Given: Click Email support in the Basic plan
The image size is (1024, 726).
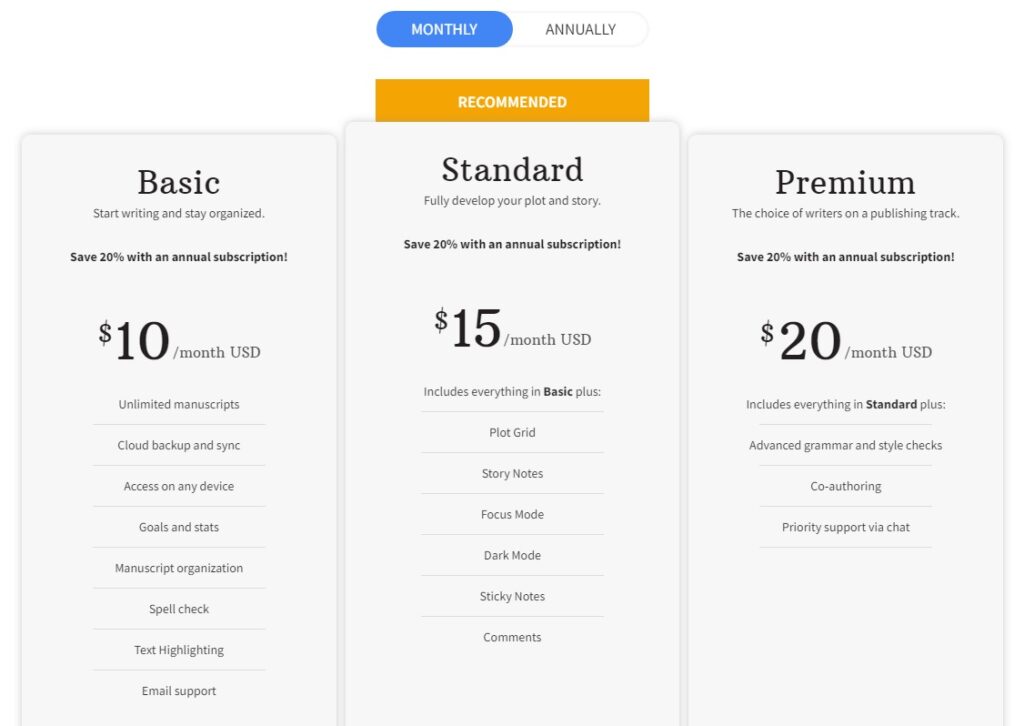Looking at the screenshot, I should pos(179,691).
